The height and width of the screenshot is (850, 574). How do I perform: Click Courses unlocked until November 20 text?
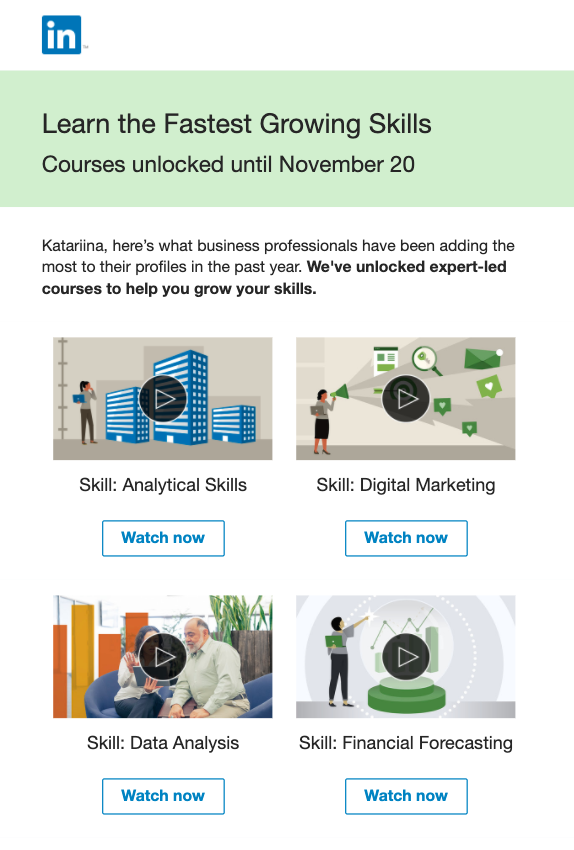[x=228, y=165]
